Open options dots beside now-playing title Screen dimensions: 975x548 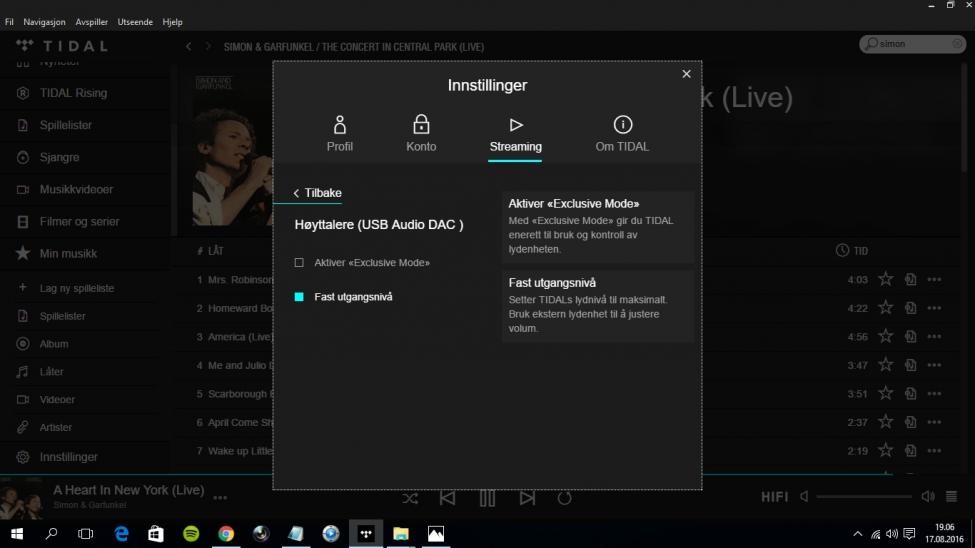[x=220, y=497]
